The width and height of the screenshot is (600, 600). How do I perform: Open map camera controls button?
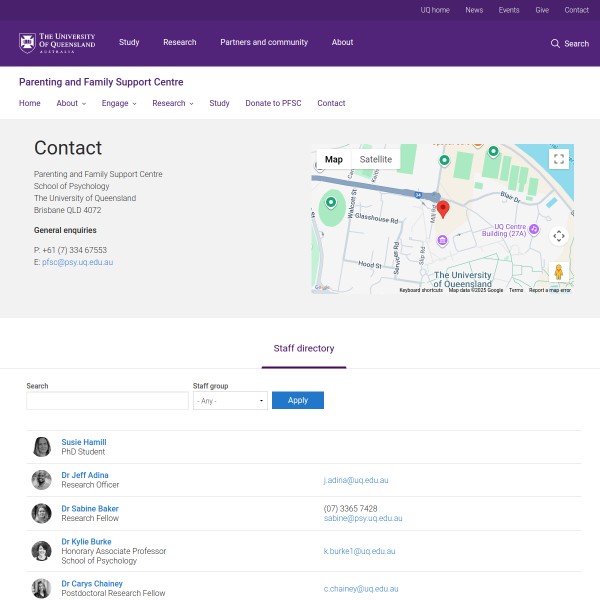(x=559, y=236)
